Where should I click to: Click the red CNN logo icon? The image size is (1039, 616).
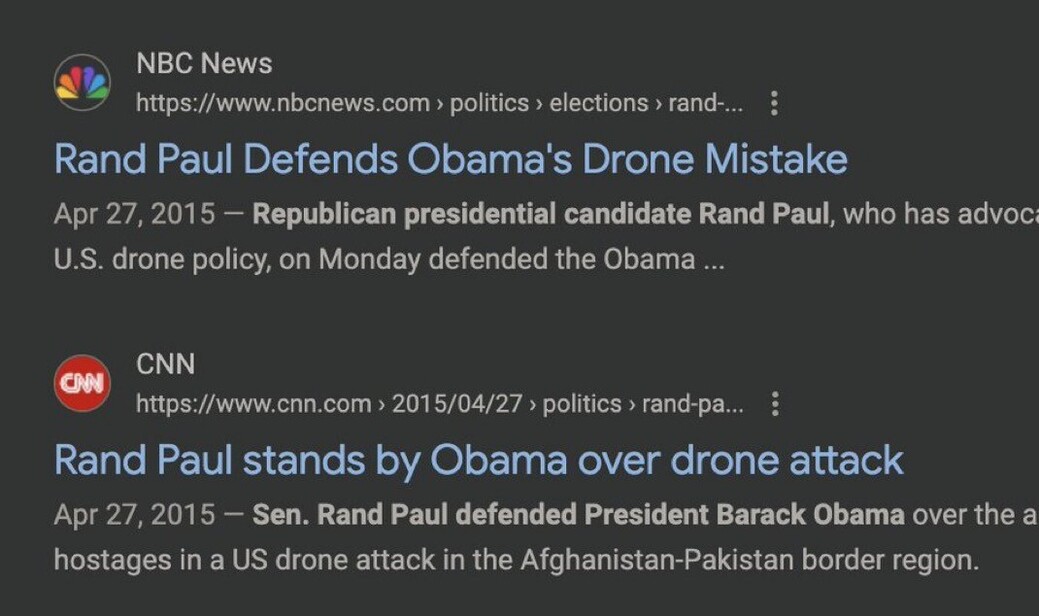pos(82,384)
